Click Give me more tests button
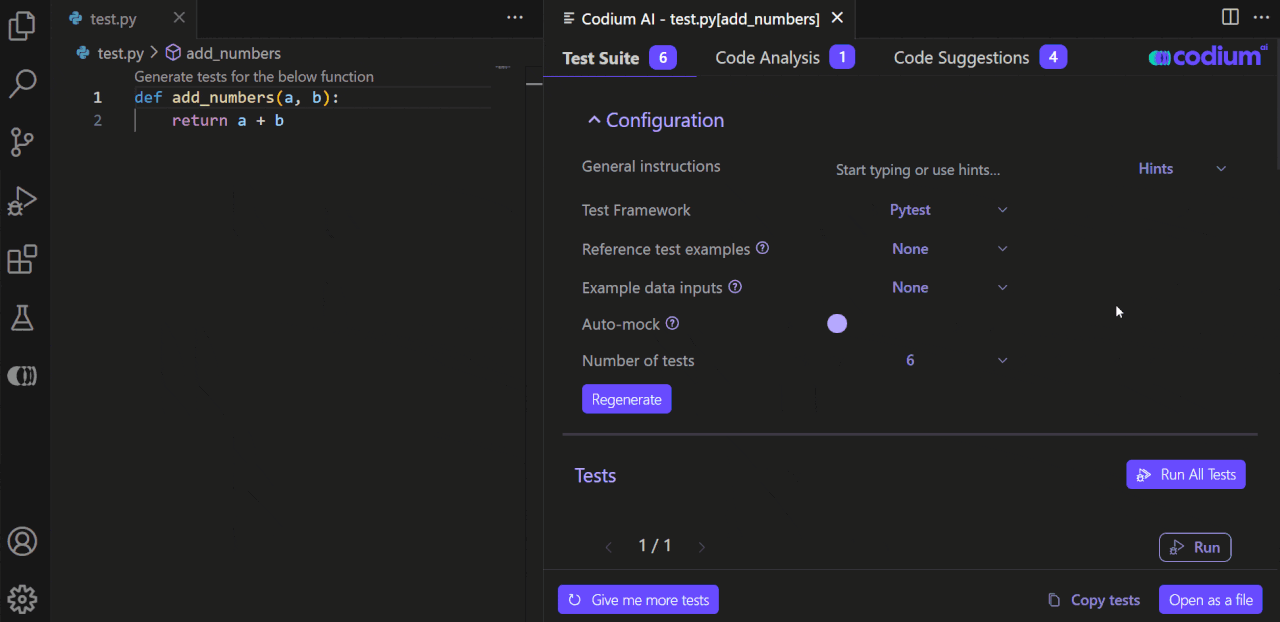The width and height of the screenshot is (1280, 622). coord(638,600)
